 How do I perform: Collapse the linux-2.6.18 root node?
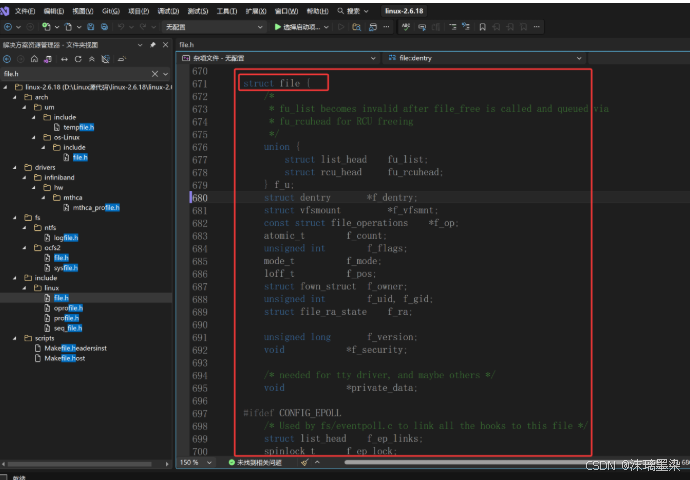tap(5, 87)
